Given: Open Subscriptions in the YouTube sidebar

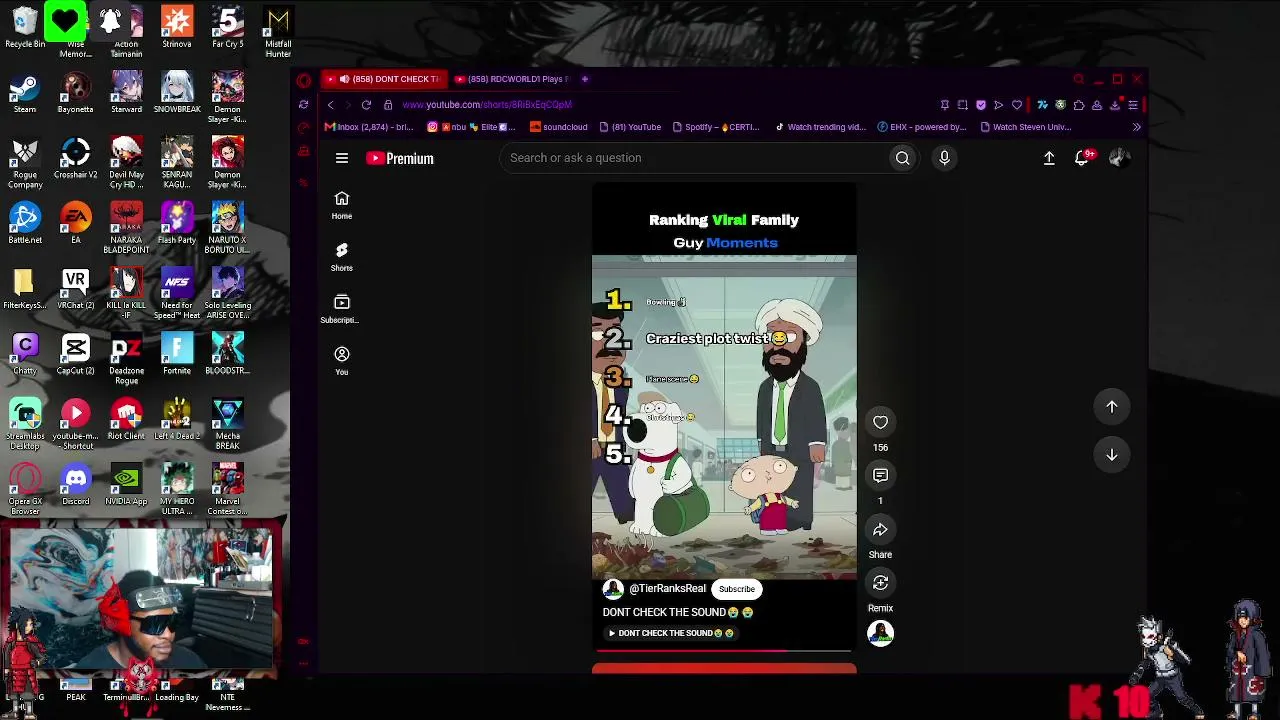Looking at the screenshot, I should click(342, 309).
